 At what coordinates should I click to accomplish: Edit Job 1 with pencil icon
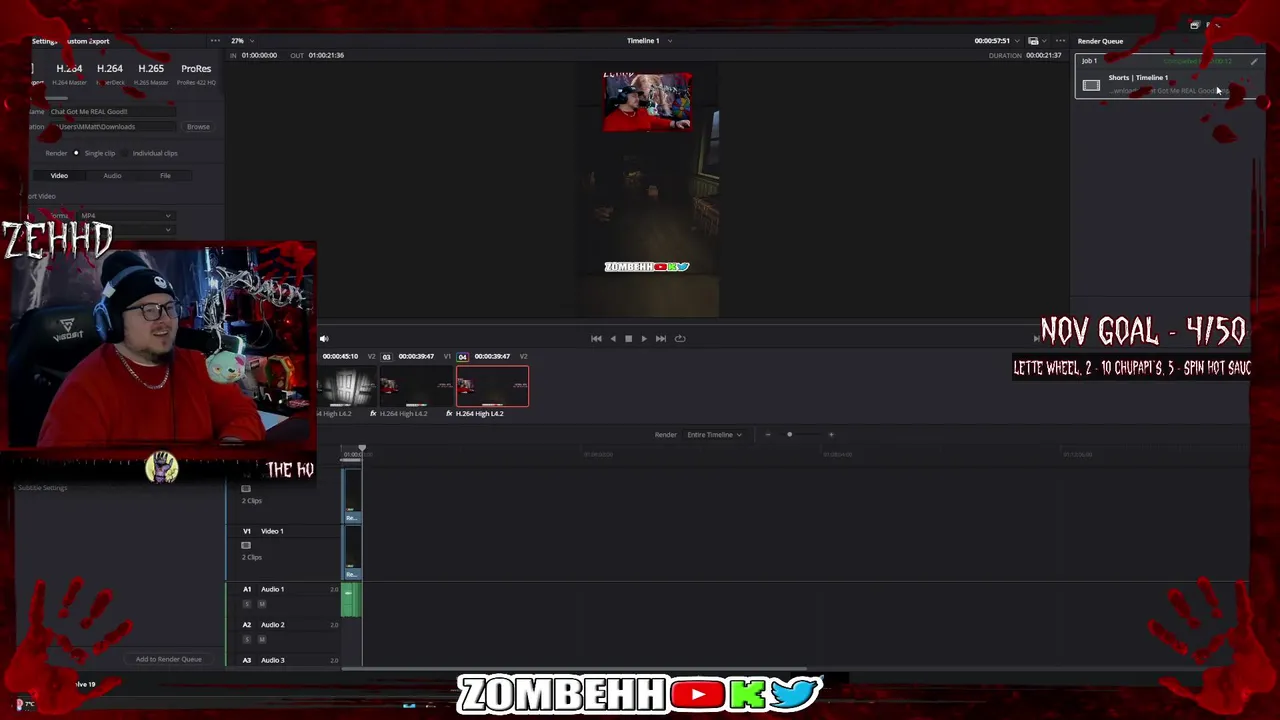pyautogui.click(x=1254, y=61)
